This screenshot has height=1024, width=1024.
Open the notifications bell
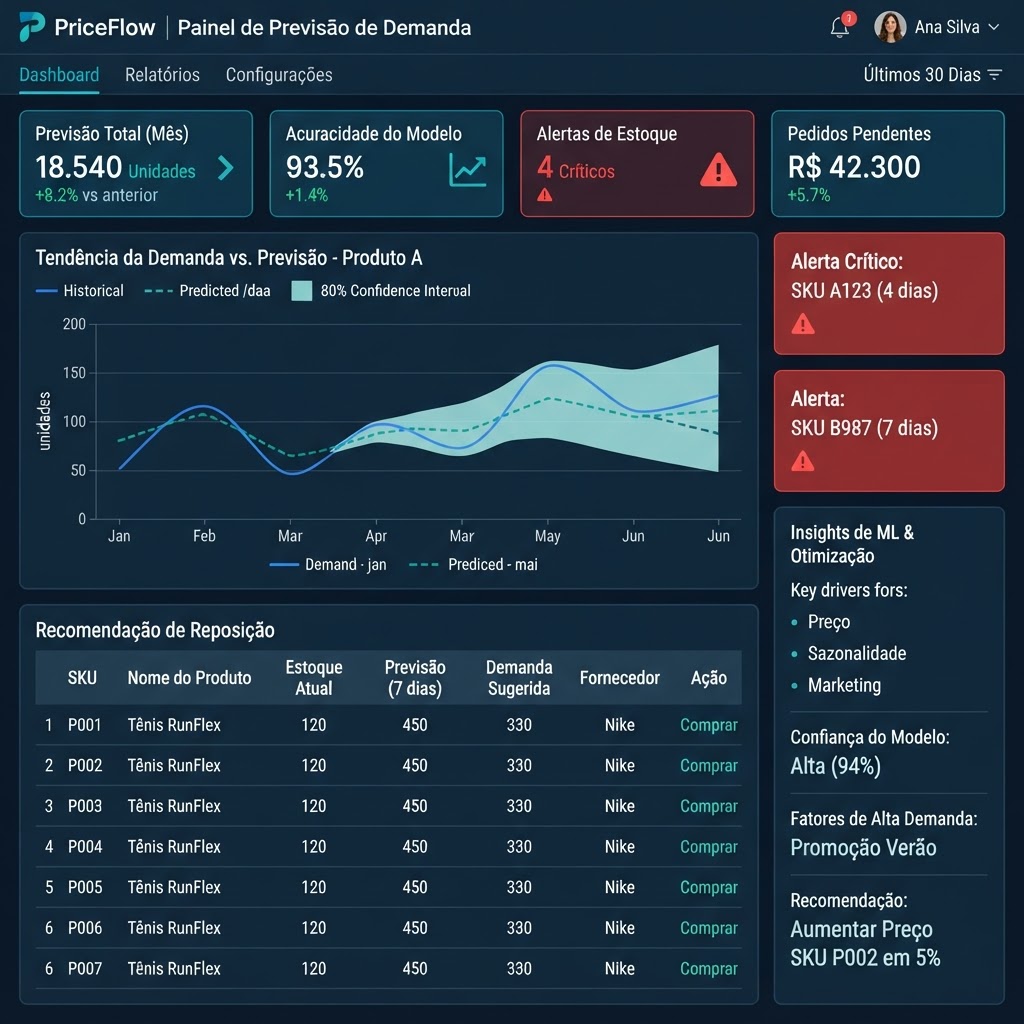(x=840, y=27)
